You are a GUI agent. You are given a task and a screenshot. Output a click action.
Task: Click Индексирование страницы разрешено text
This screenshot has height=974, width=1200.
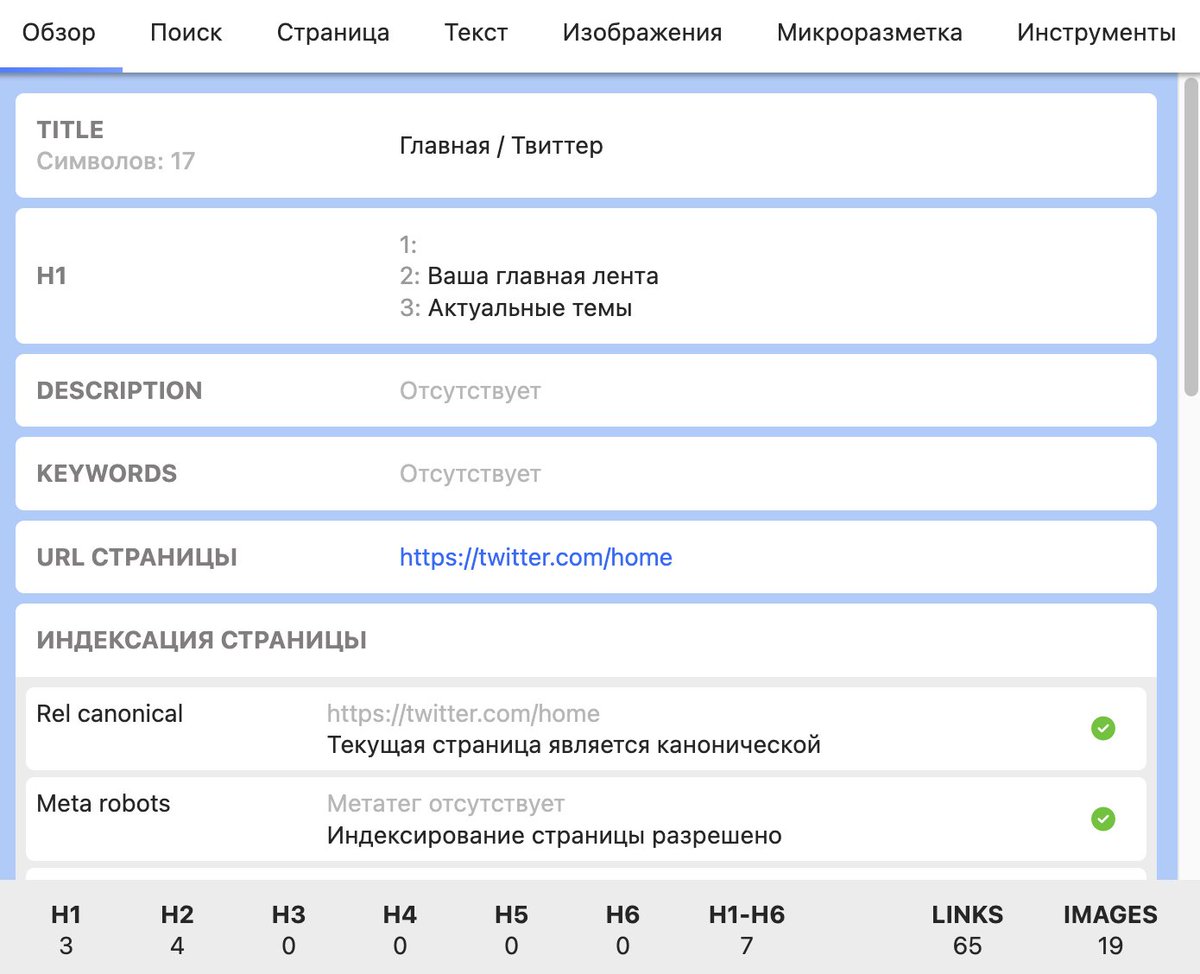(555, 835)
